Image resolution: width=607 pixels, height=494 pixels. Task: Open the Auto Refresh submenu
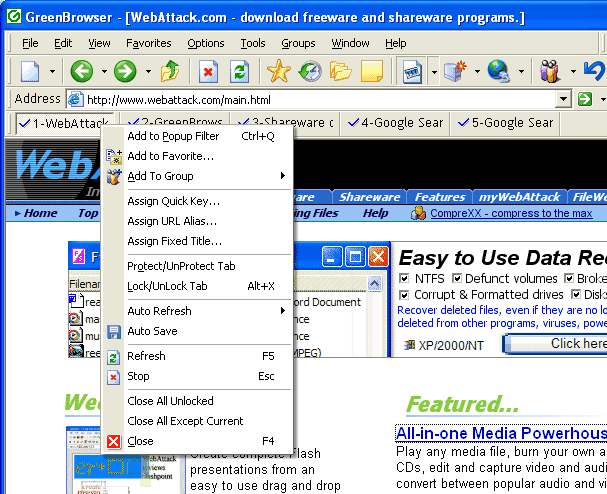coord(197,311)
